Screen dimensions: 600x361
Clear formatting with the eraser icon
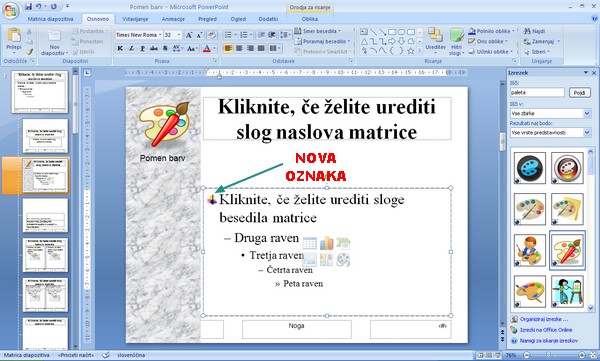point(211,35)
